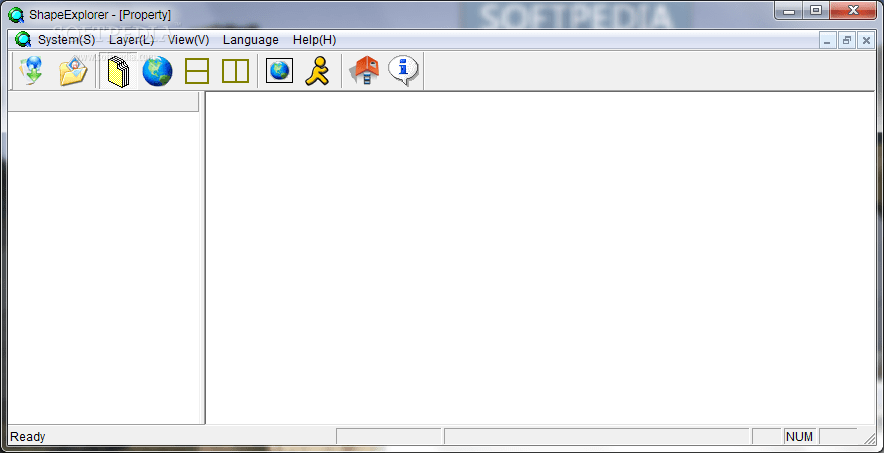Open the Layer(L) menu
This screenshot has height=453, width=884.
pyautogui.click(x=131, y=40)
